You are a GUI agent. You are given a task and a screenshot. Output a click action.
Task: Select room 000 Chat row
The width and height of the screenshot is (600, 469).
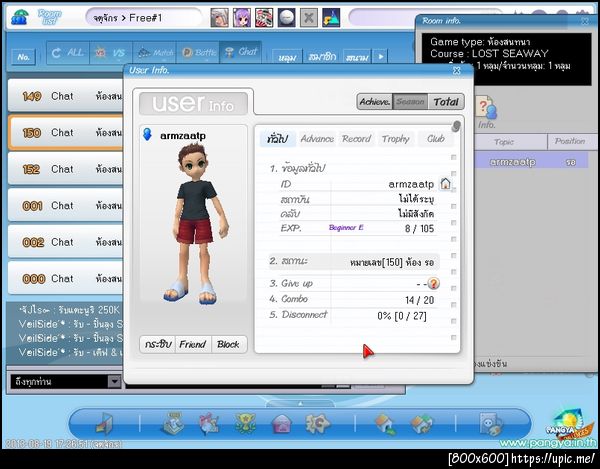click(66, 278)
